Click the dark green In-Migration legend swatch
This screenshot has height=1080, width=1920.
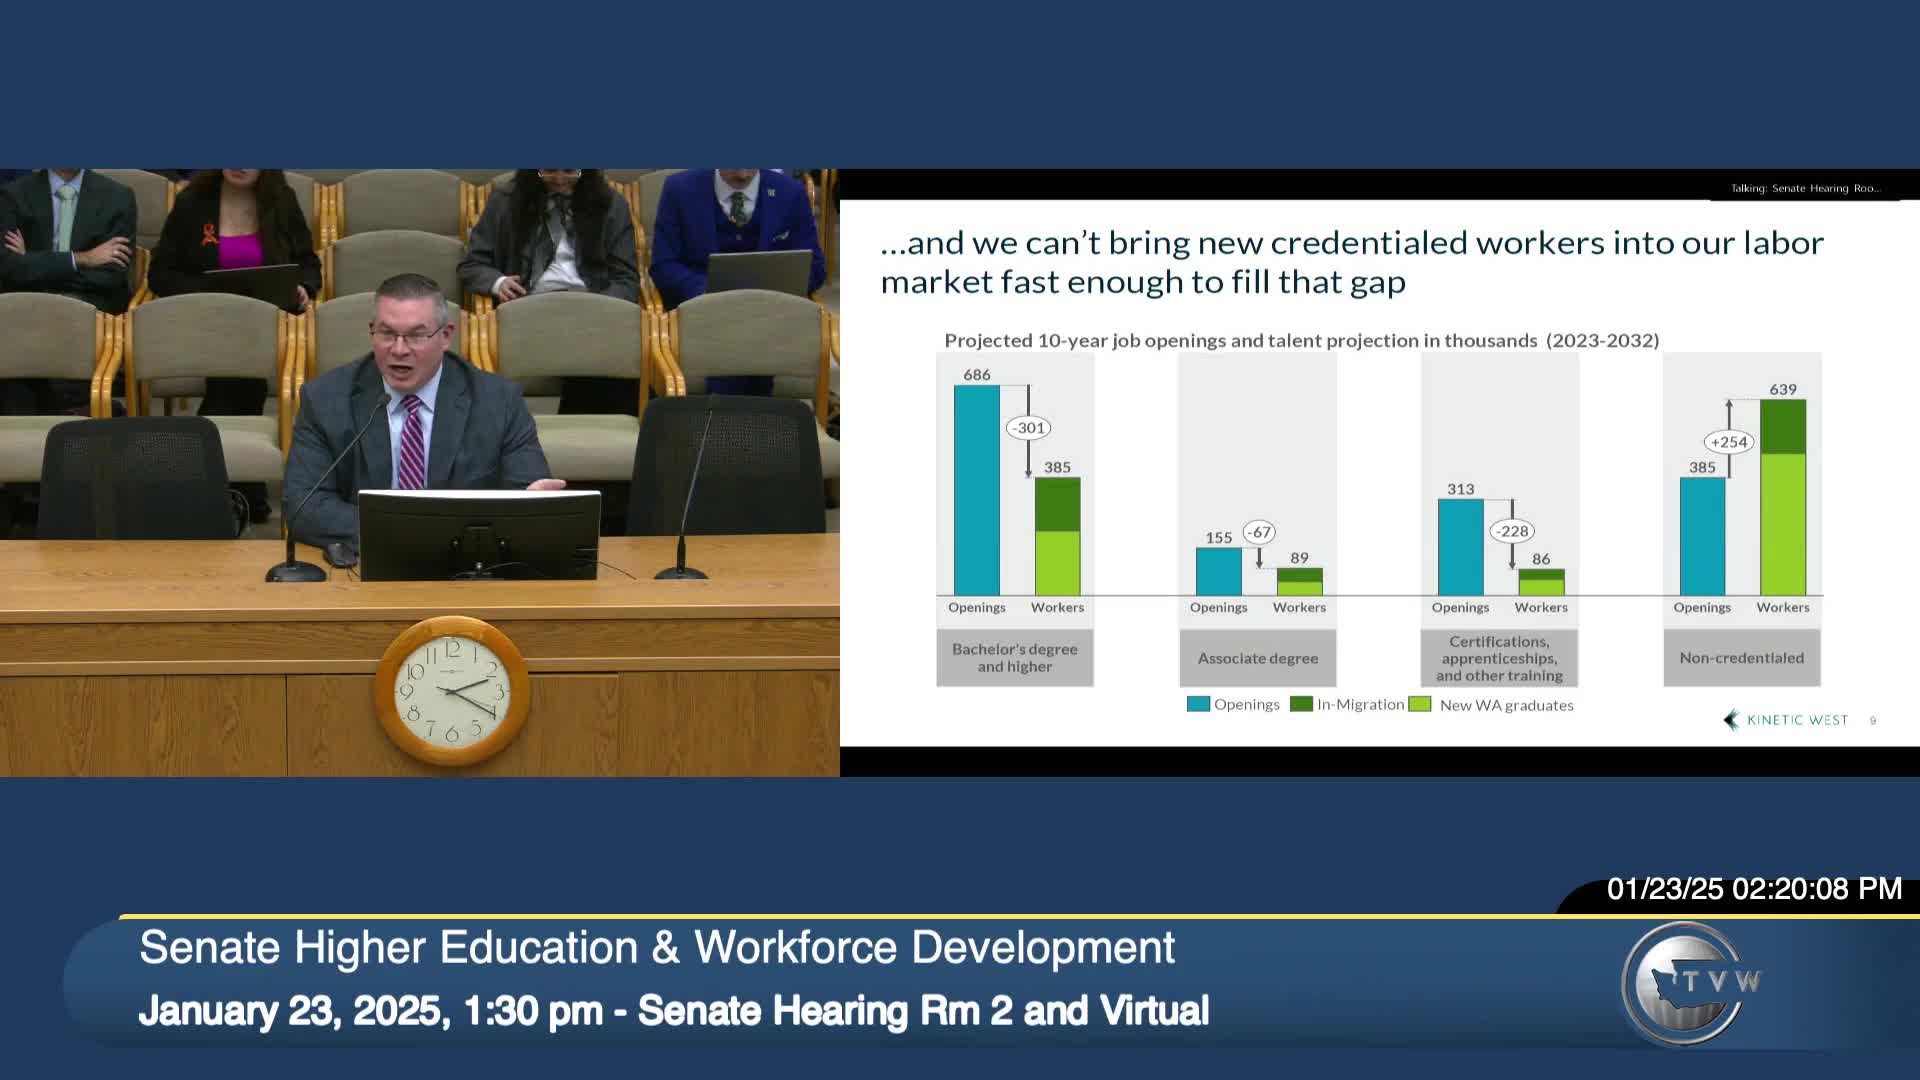point(1301,704)
